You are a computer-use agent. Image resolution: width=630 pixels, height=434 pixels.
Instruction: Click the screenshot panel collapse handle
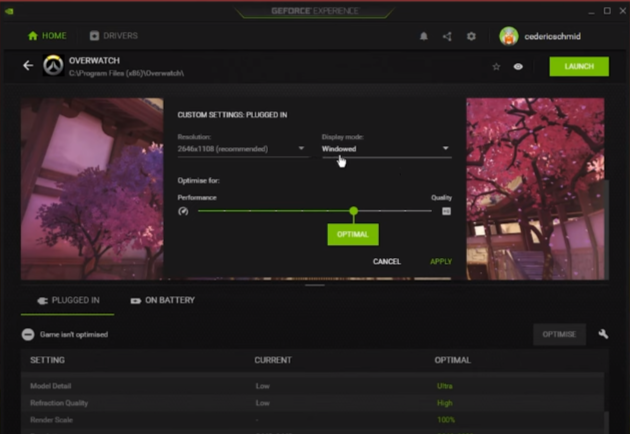[315, 285]
